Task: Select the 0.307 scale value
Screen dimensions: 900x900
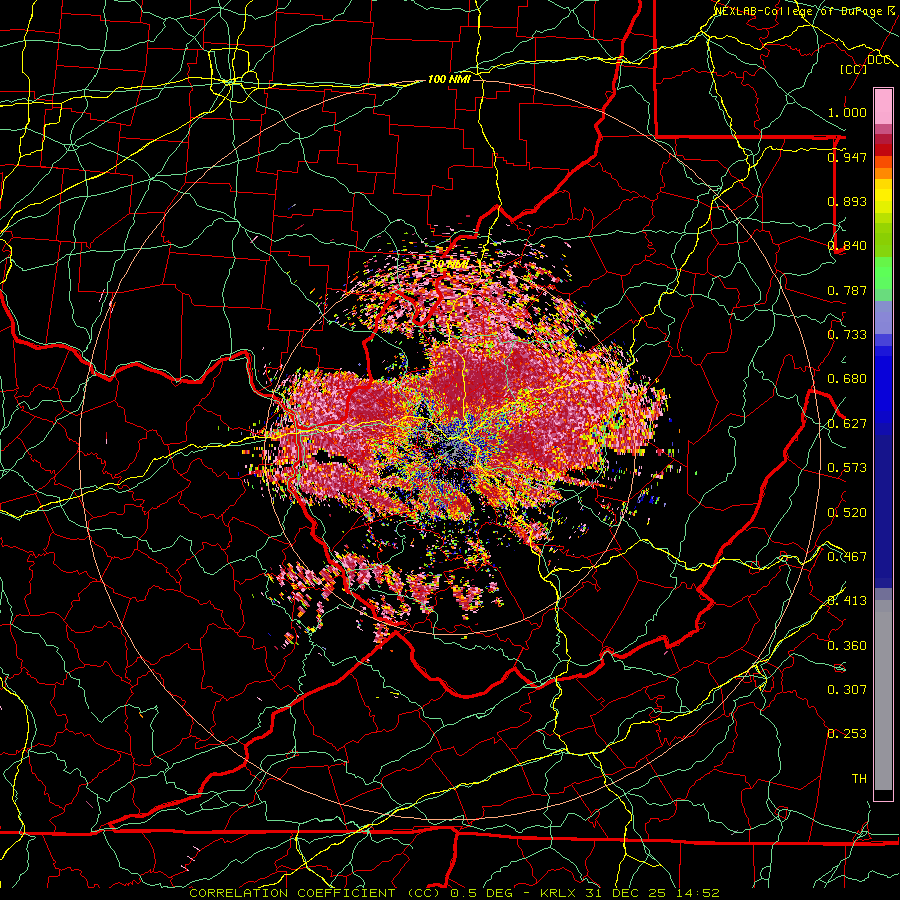Action: point(847,689)
